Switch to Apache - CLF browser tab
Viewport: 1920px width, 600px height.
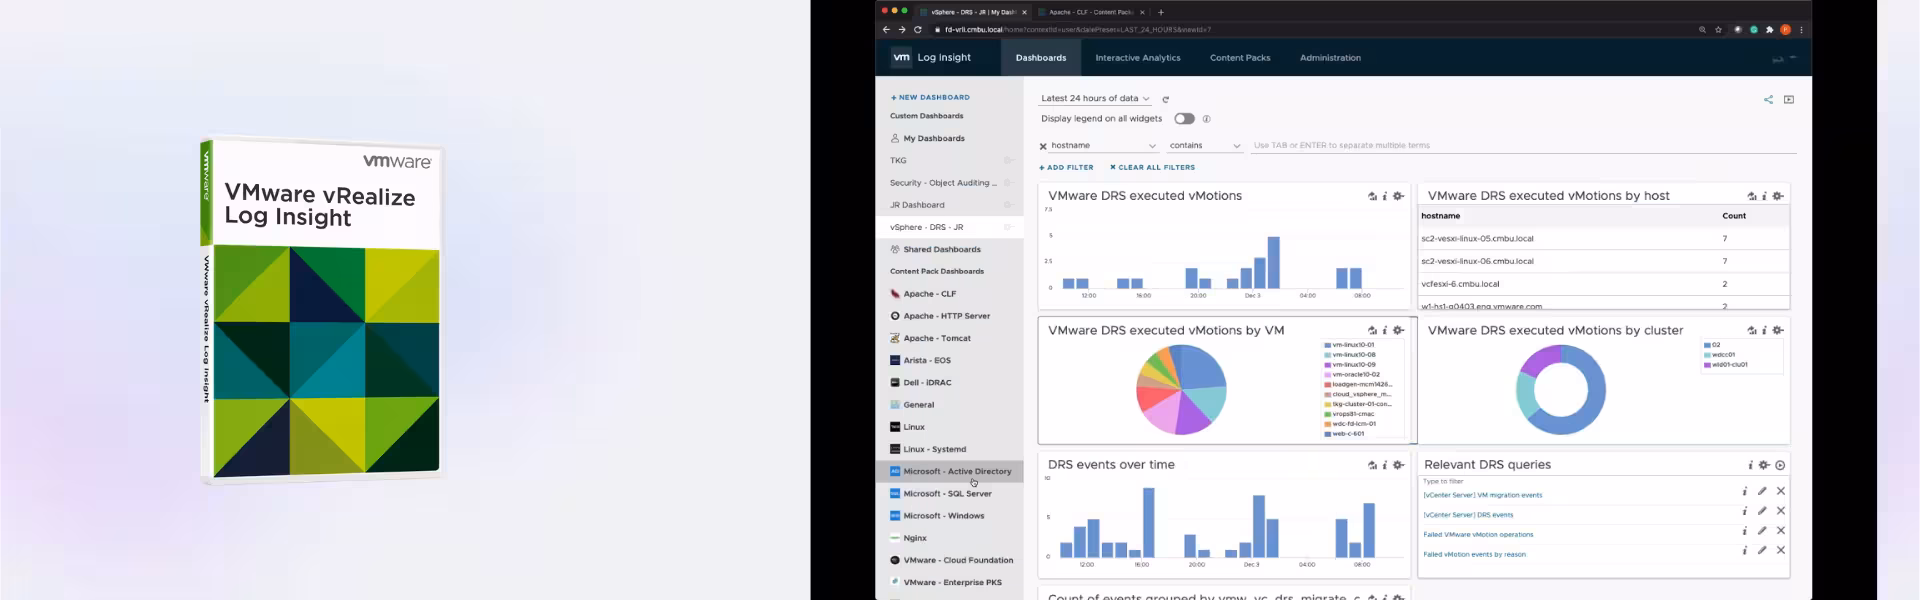pyautogui.click(x=1090, y=12)
